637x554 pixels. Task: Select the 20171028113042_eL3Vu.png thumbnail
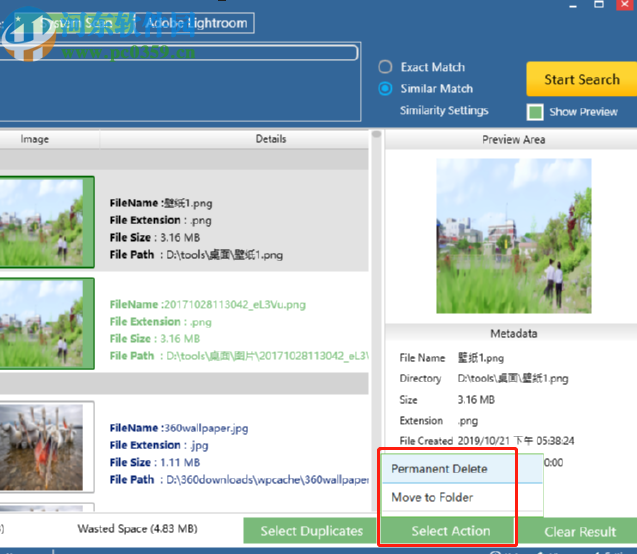46,324
